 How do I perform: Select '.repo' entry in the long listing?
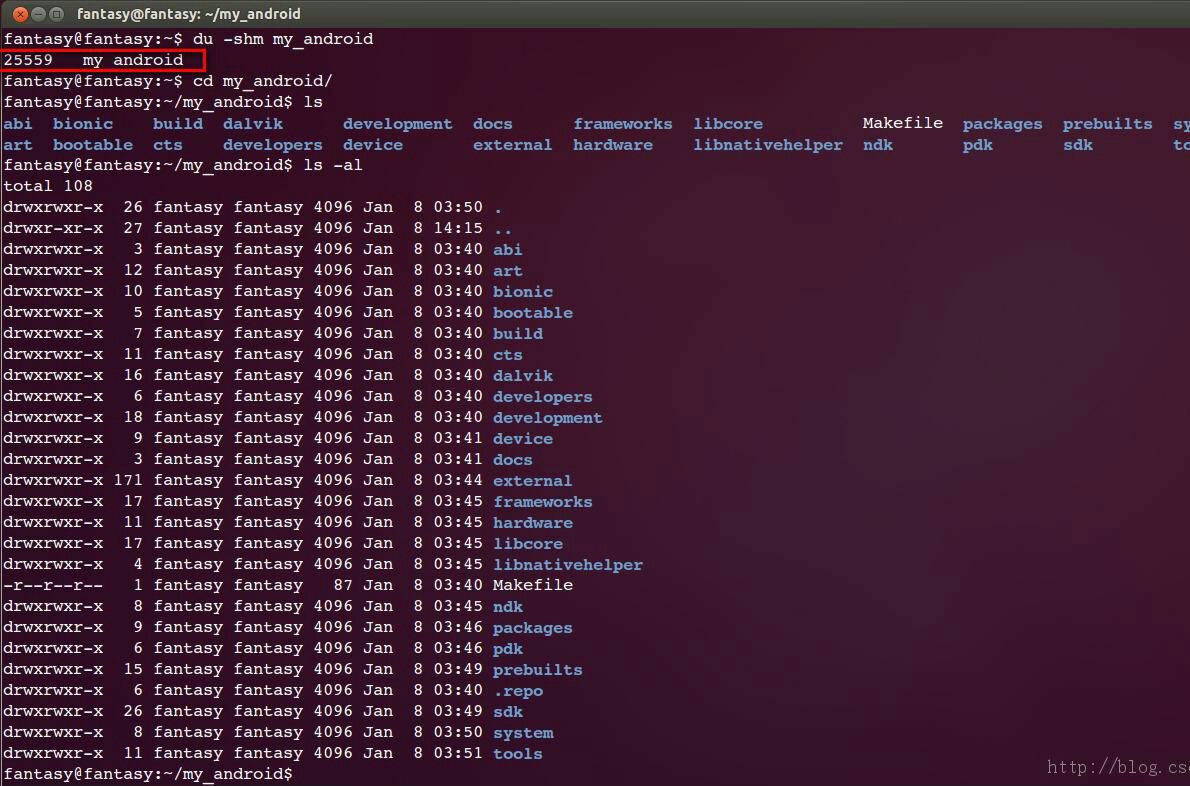[x=517, y=691]
